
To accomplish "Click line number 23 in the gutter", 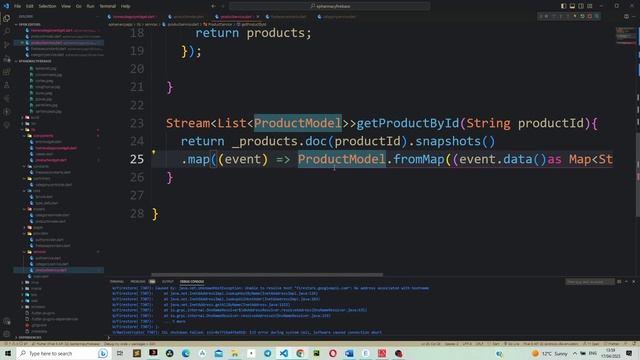I will (137, 123).
